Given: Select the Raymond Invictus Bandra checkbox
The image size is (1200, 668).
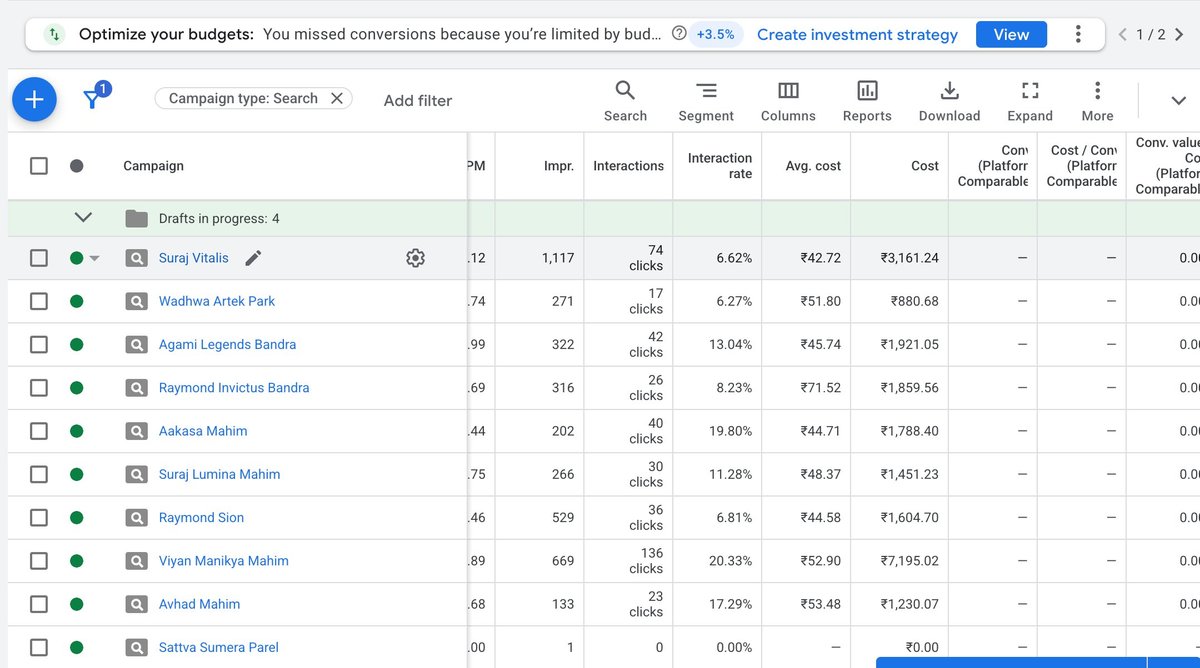Looking at the screenshot, I should [38, 388].
